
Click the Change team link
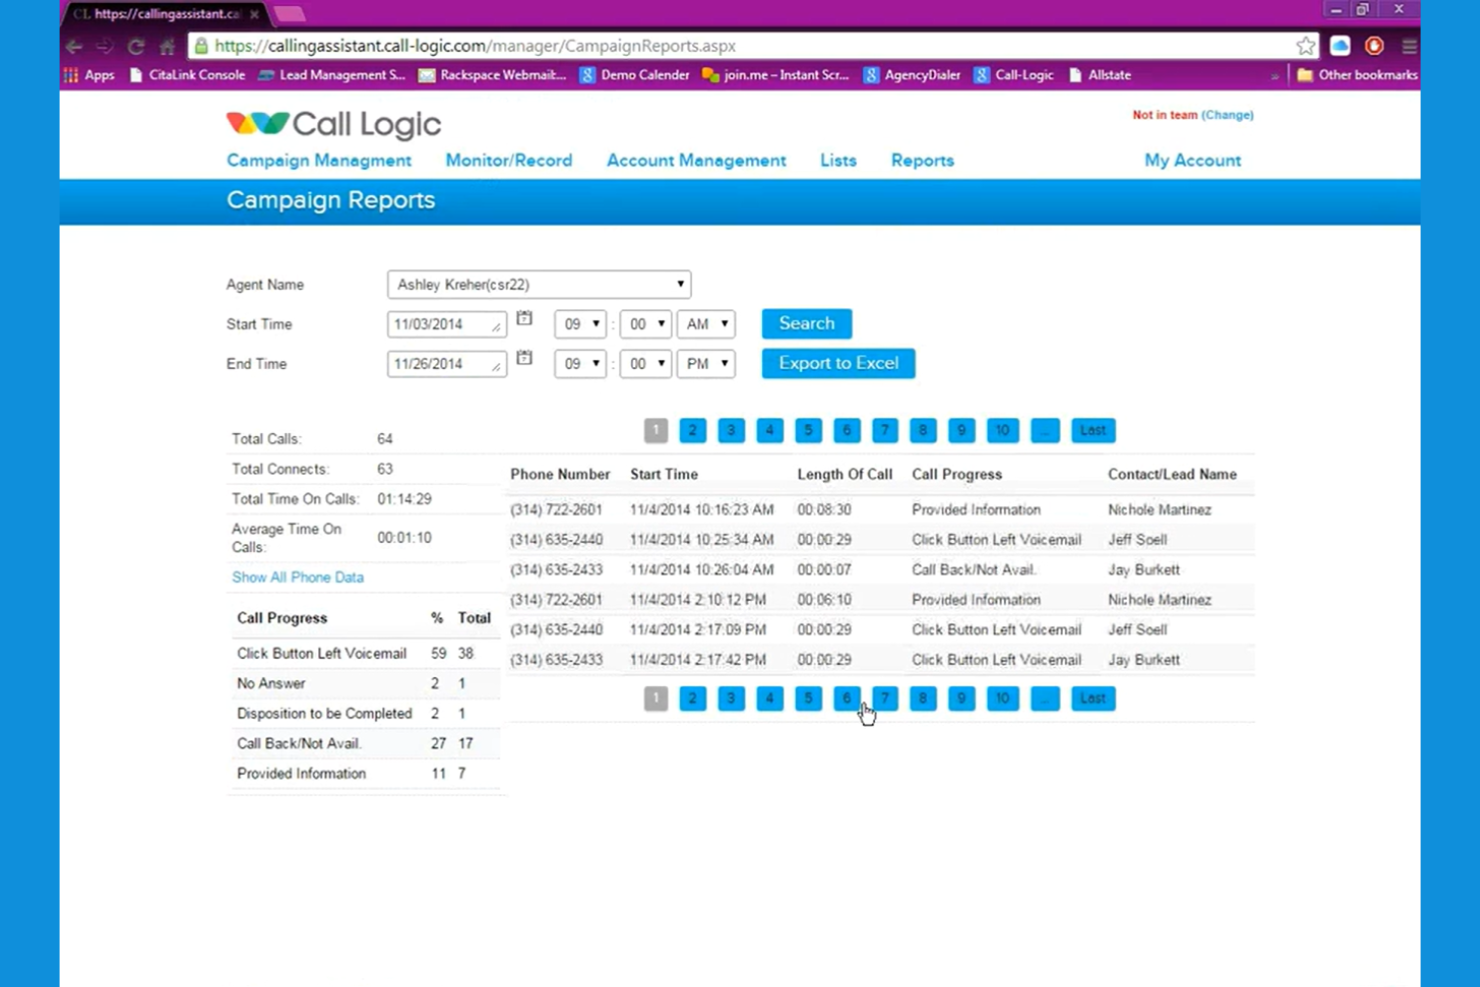point(1228,114)
